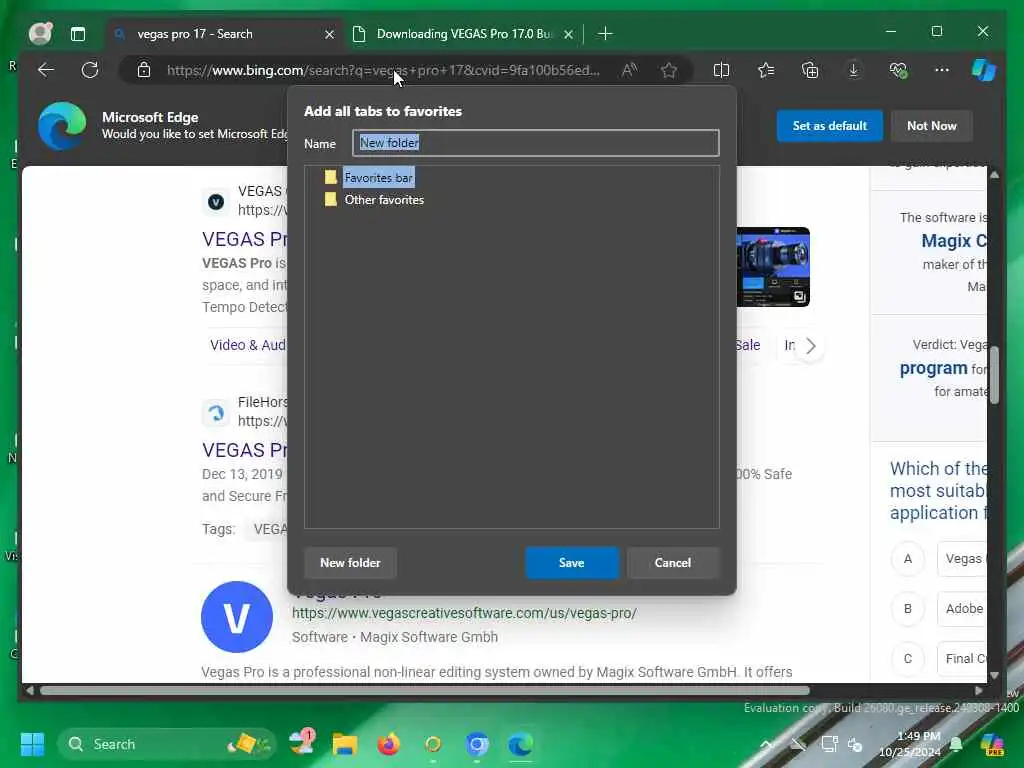Select the 'Favorites bar' folder

[378, 178]
